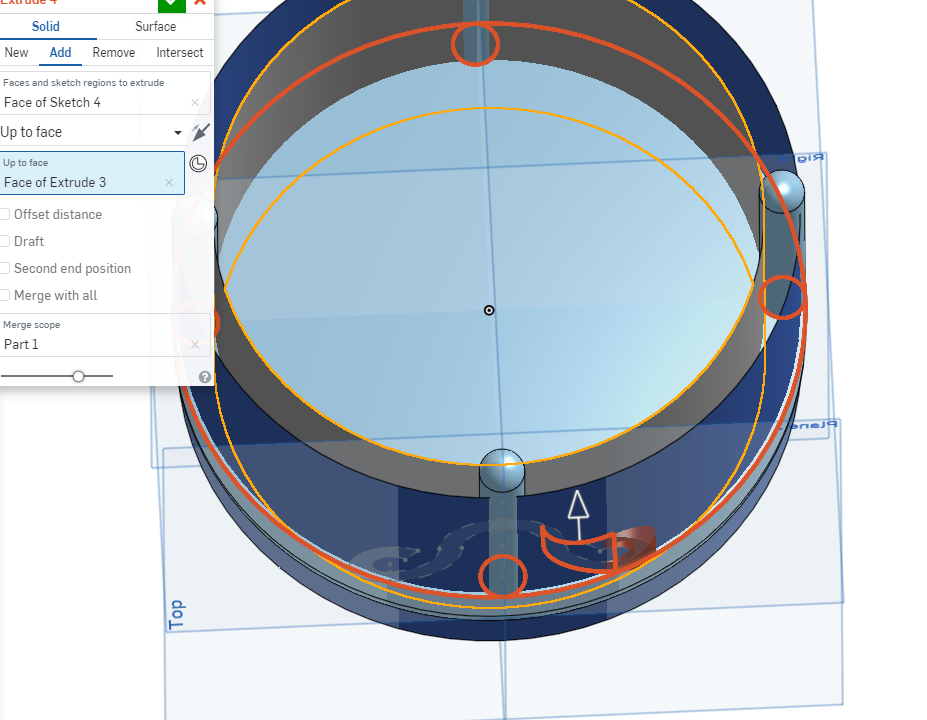The image size is (927, 720).
Task: Cancel the Extrude 4 dialog
Action: (200, 3)
